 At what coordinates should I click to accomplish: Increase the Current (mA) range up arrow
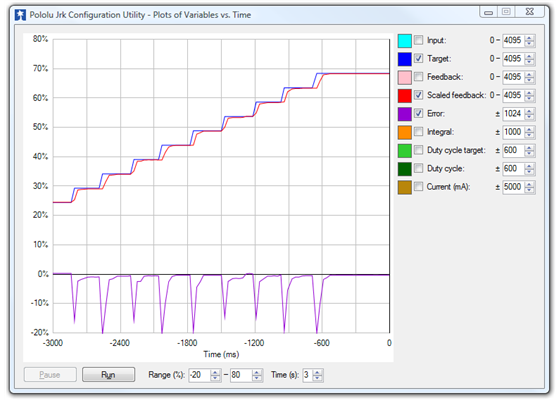[x=529, y=185]
